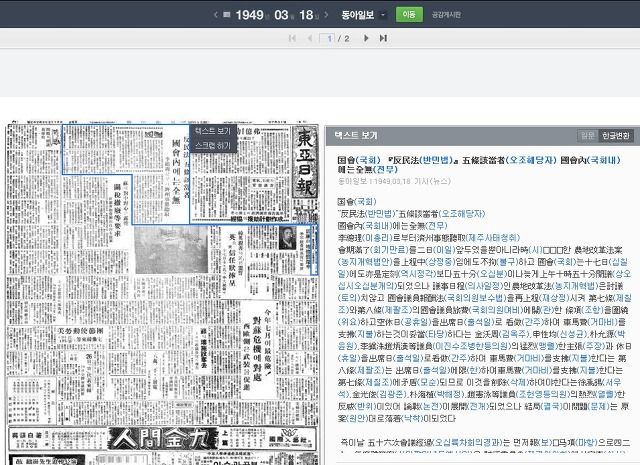Screen dimensions: 640x465
Task: Go to previous newspaper page arrow
Action: [x=310, y=38]
